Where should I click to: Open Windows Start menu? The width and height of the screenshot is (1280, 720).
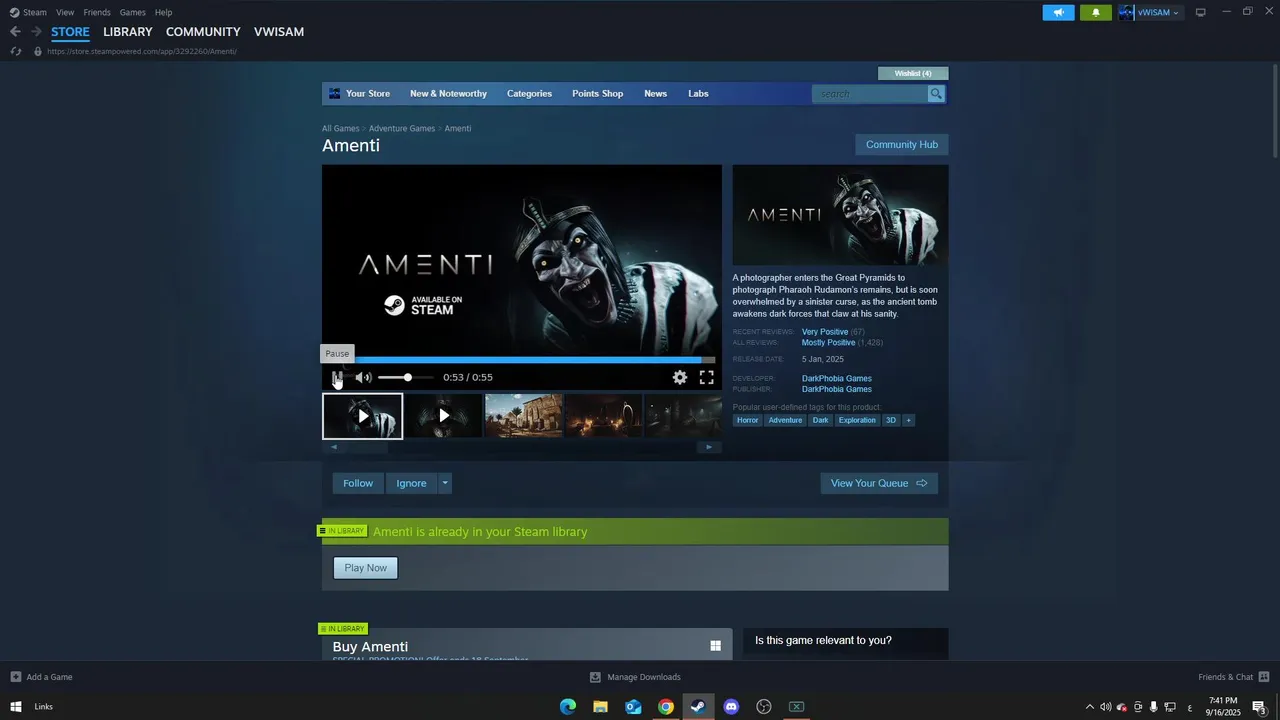pyautogui.click(x=16, y=707)
